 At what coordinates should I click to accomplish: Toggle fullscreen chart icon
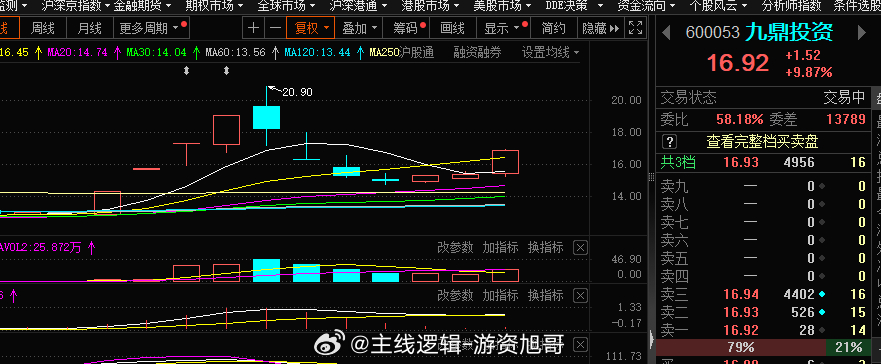click(x=635, y=28)
